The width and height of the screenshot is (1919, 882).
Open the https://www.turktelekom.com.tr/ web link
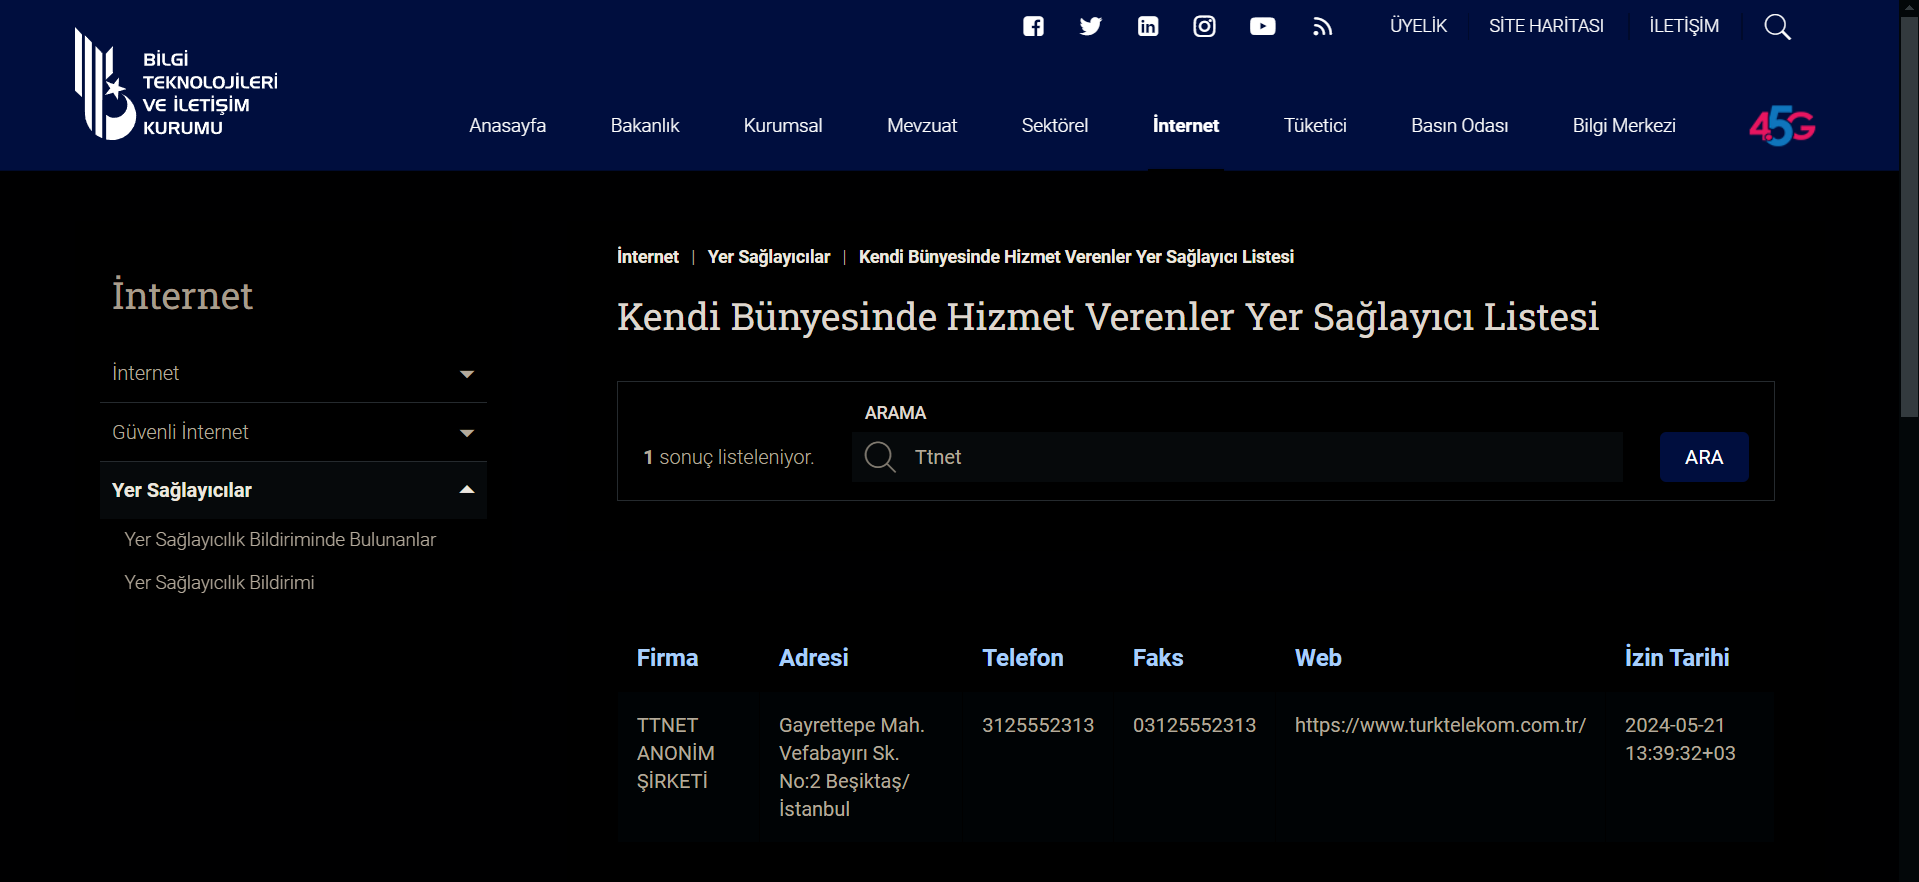(1440, 725)
